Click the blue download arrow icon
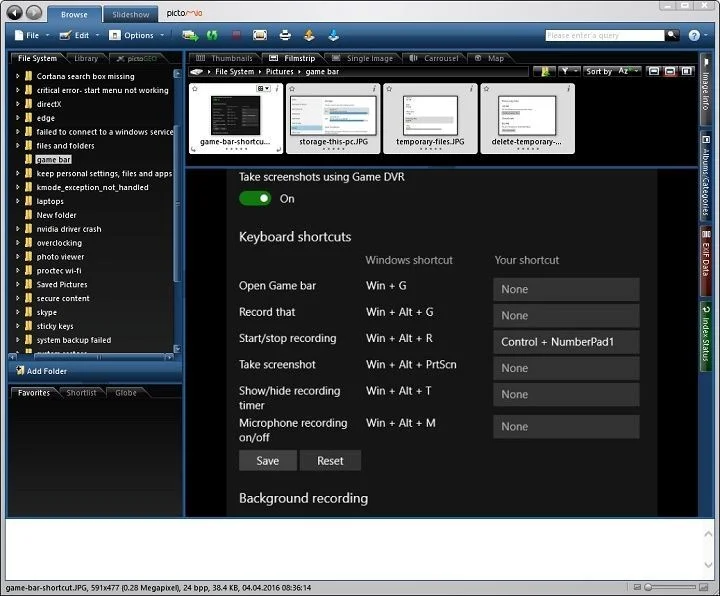Screen dimensions: 720x596 (x=333, y=35)
